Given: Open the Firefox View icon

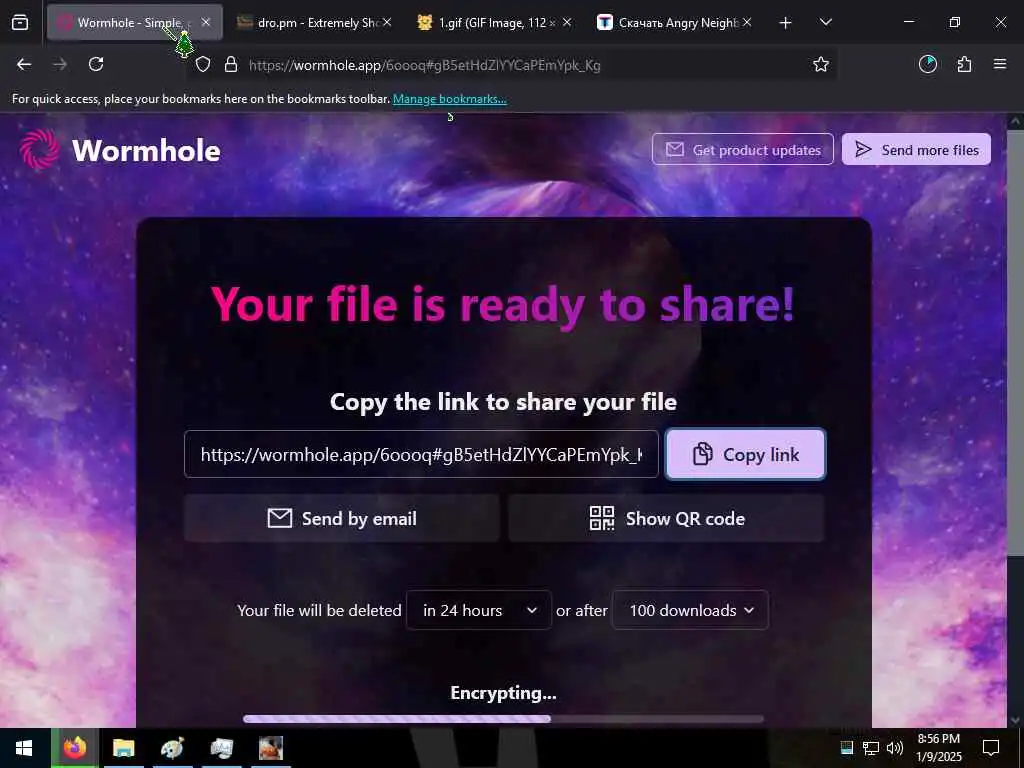Looking at the screenshot, I should [x=20, y=23].
